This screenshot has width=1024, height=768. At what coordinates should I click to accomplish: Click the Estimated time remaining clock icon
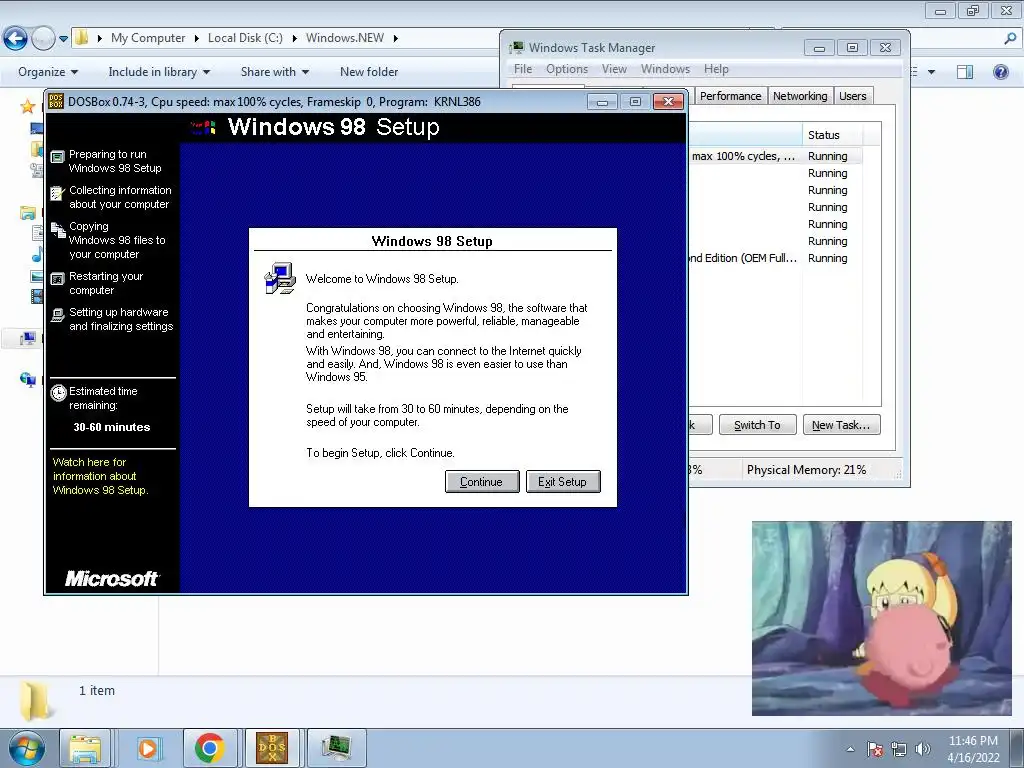tap(59, 392)
